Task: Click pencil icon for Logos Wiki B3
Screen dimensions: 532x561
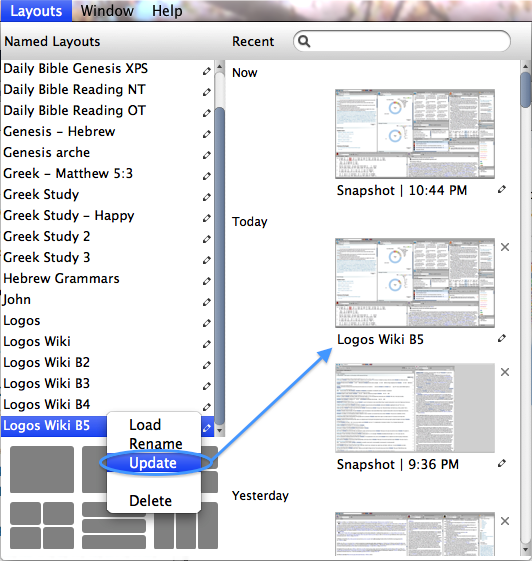Action: (206, 386)
